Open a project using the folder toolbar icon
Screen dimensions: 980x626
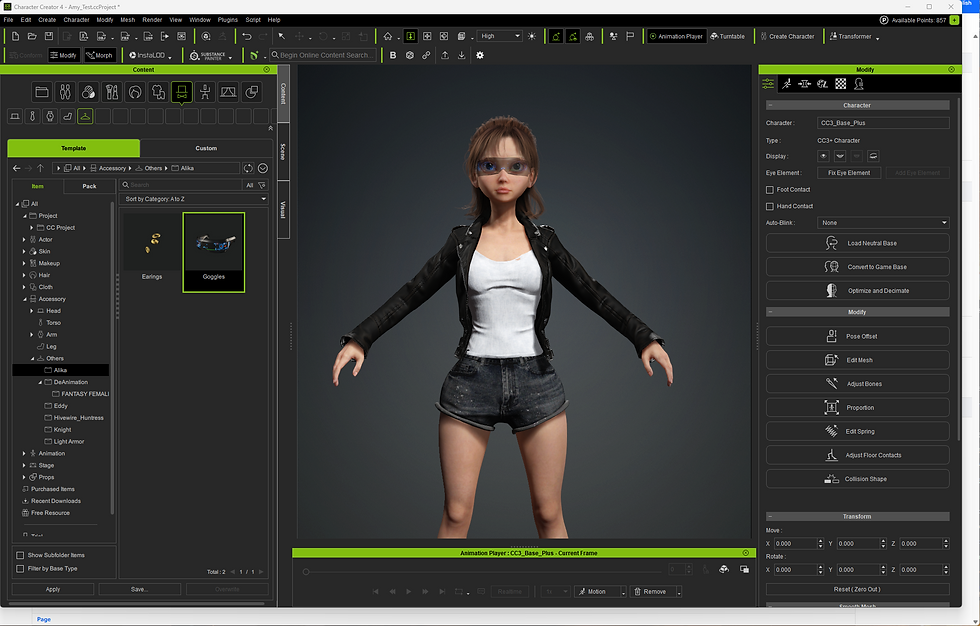tap(32, 36)
